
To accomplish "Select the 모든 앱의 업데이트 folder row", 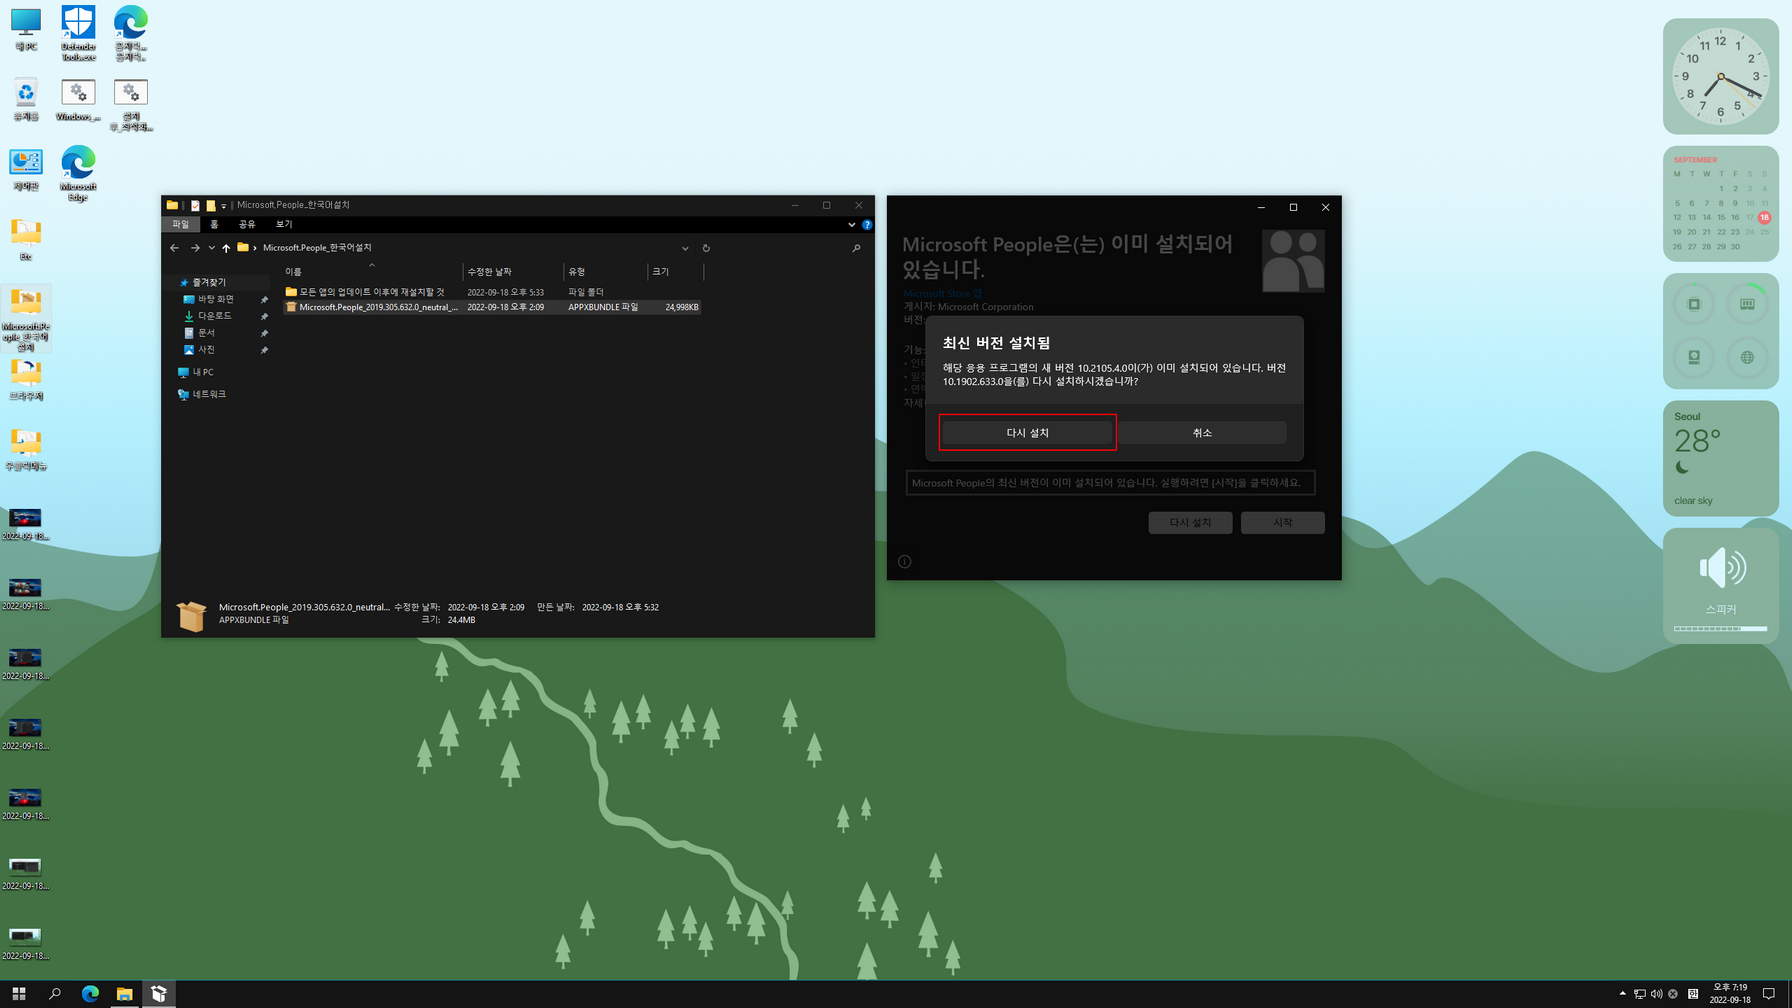I will [x=492, y=292].
